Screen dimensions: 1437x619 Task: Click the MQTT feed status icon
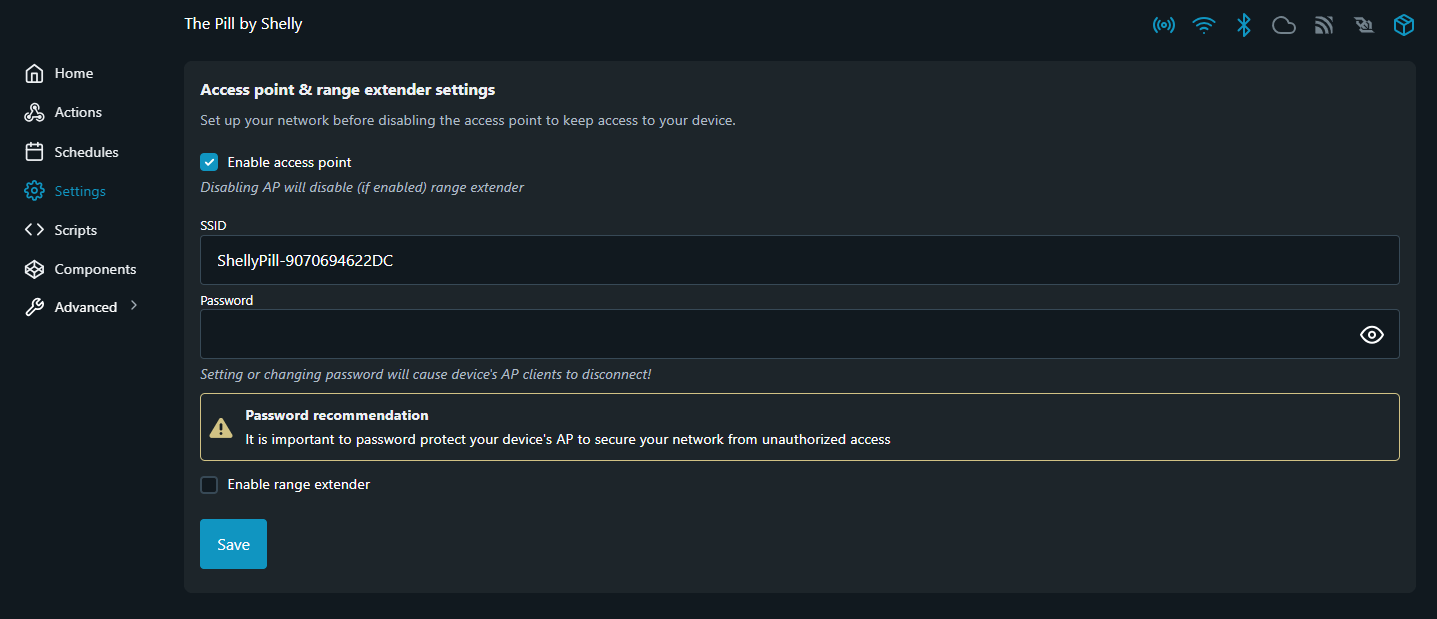(x=1324, y=25)
